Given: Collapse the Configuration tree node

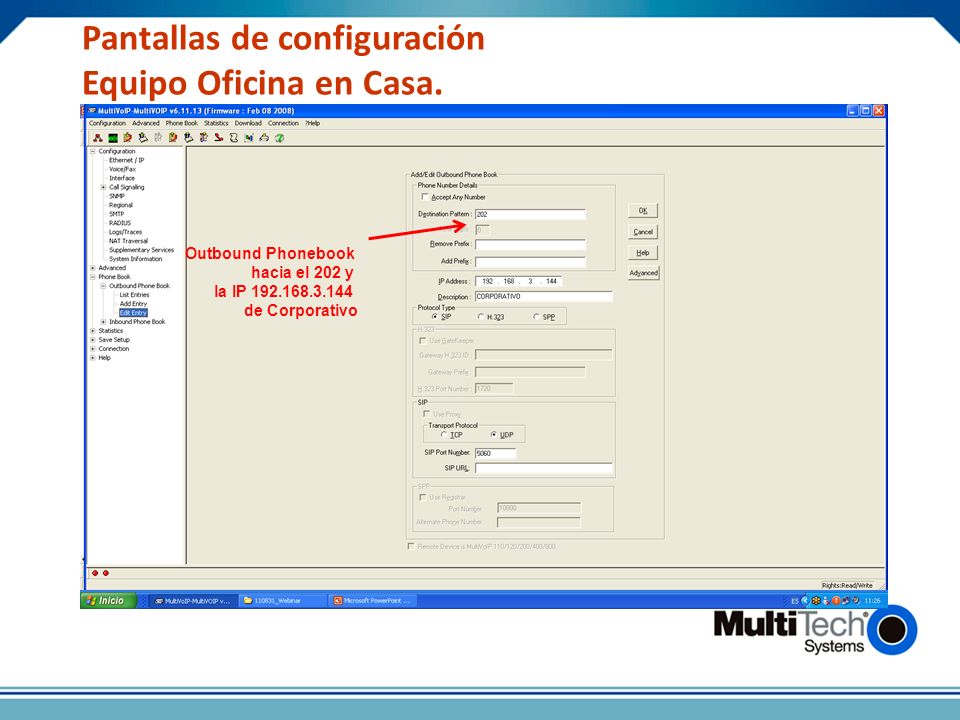Looking at the screenshot, I should click(93, 151).
